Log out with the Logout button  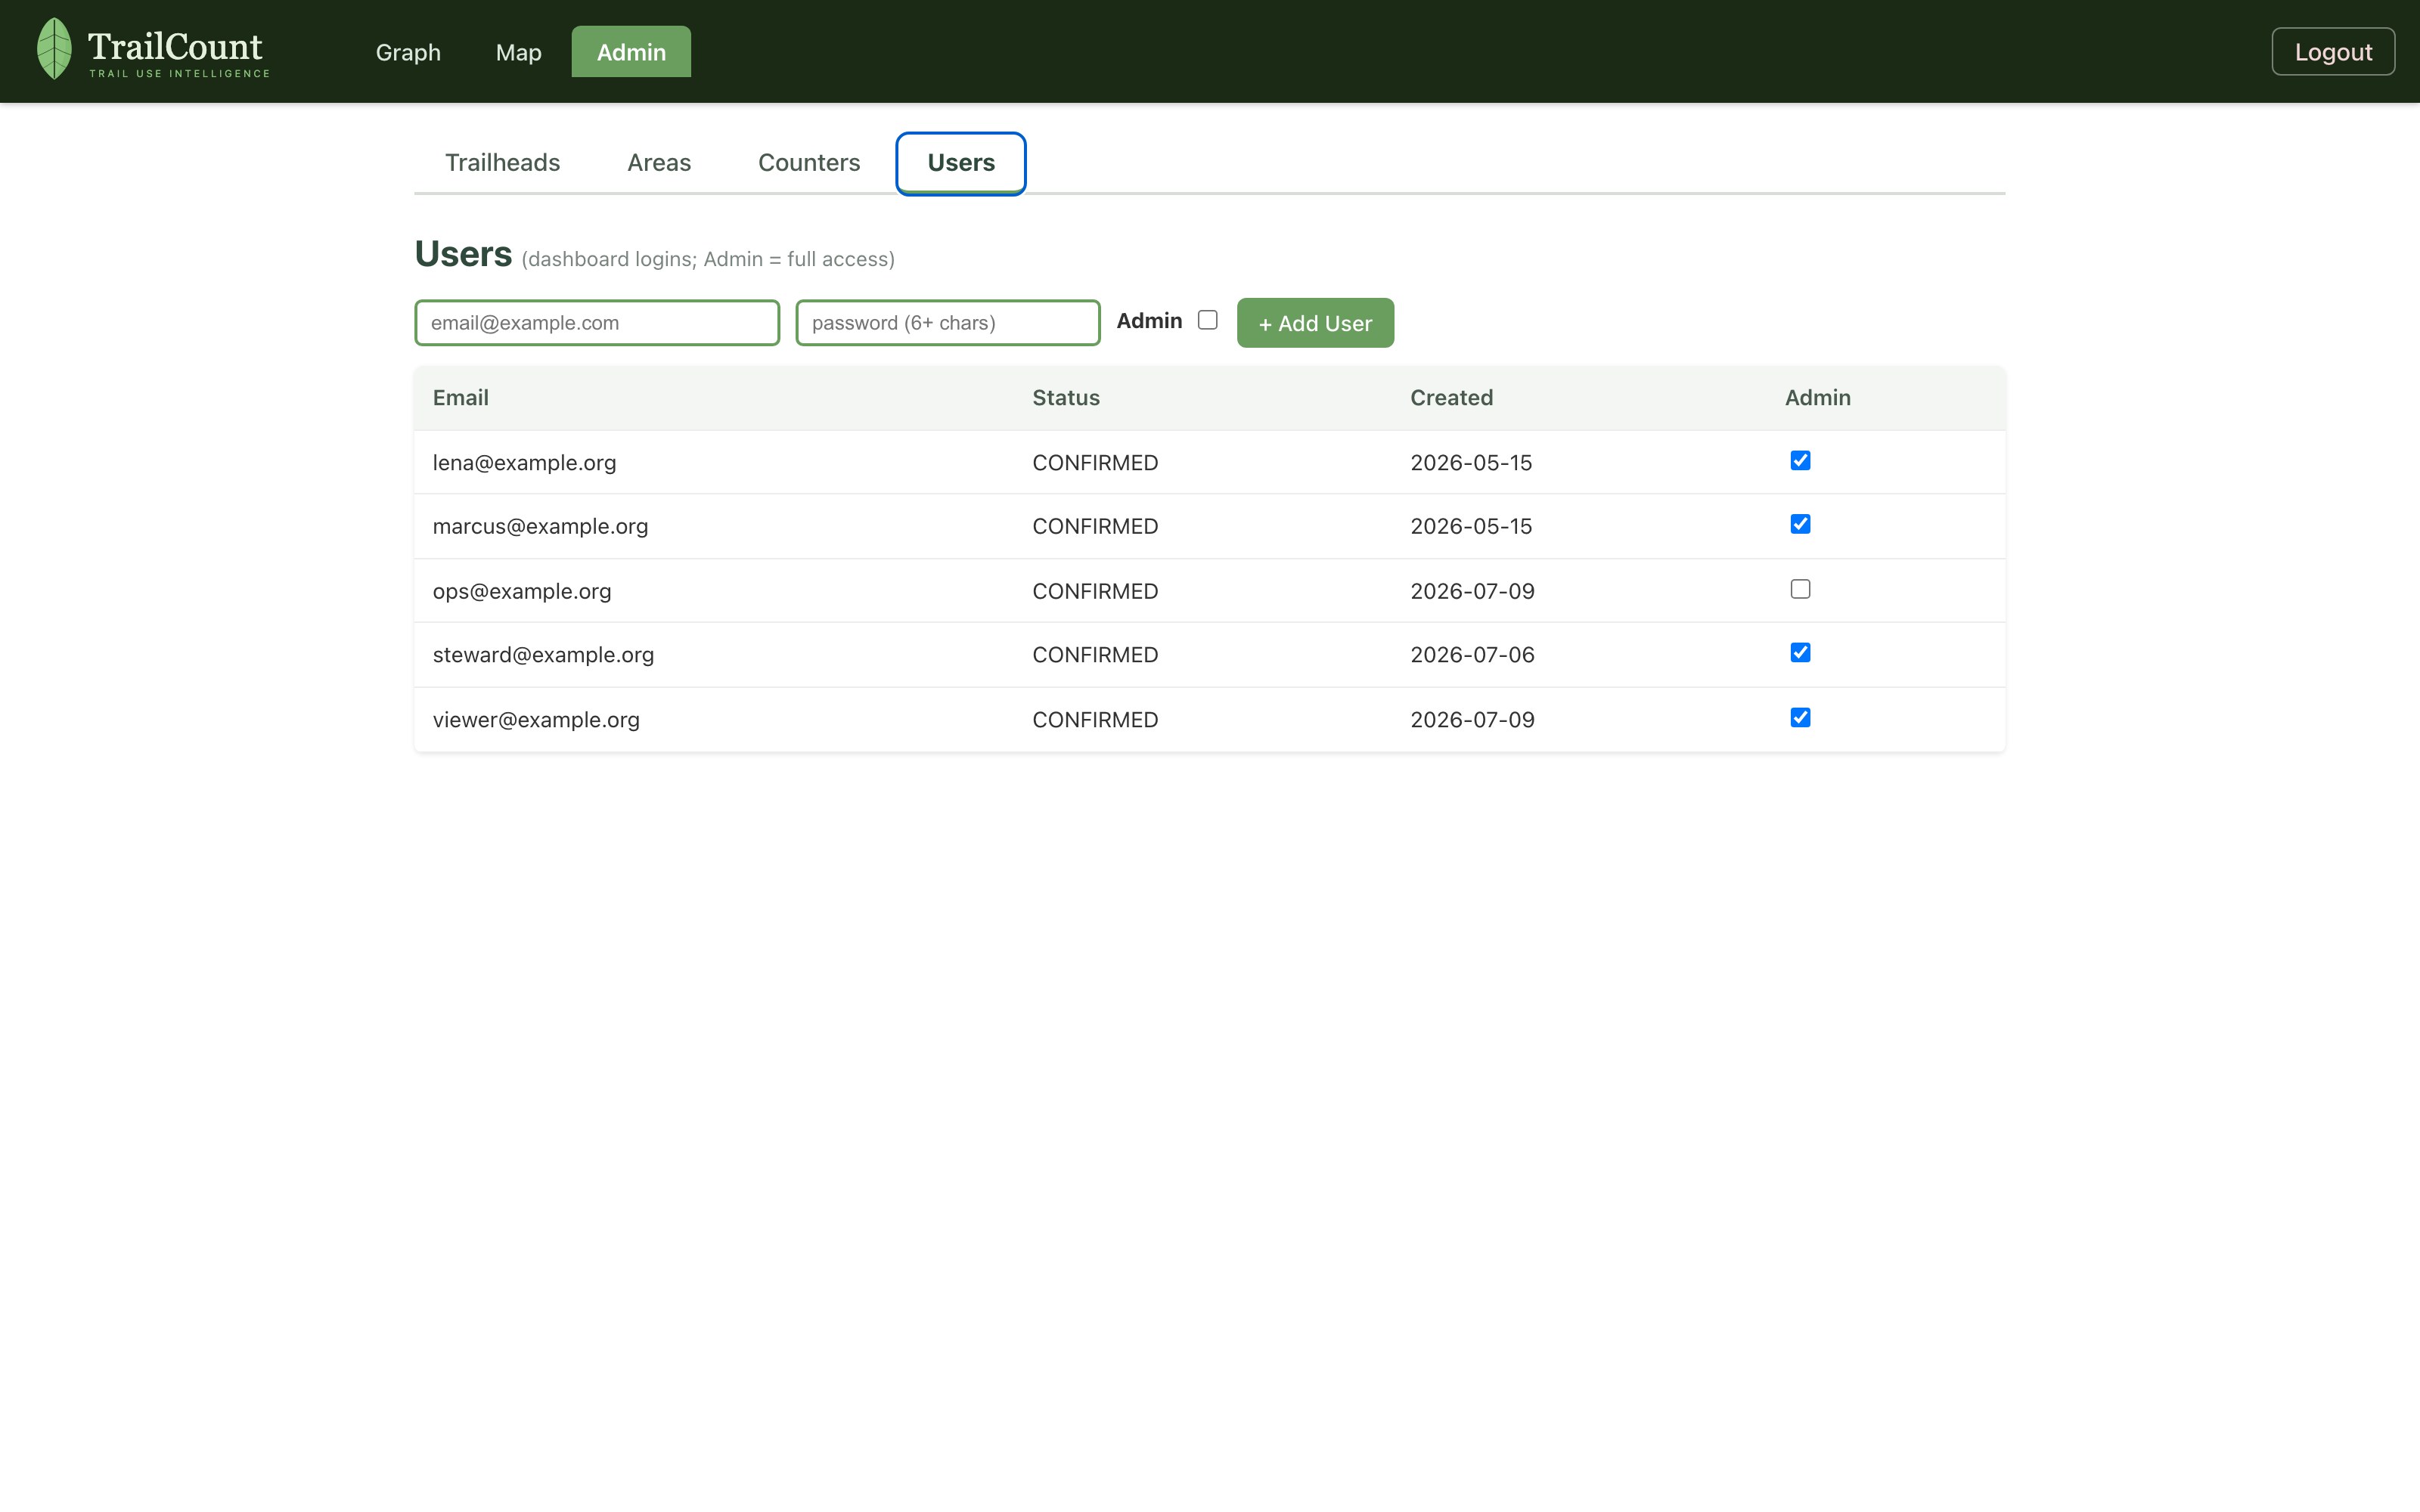pyautogui.click(x=2333, y=52)
